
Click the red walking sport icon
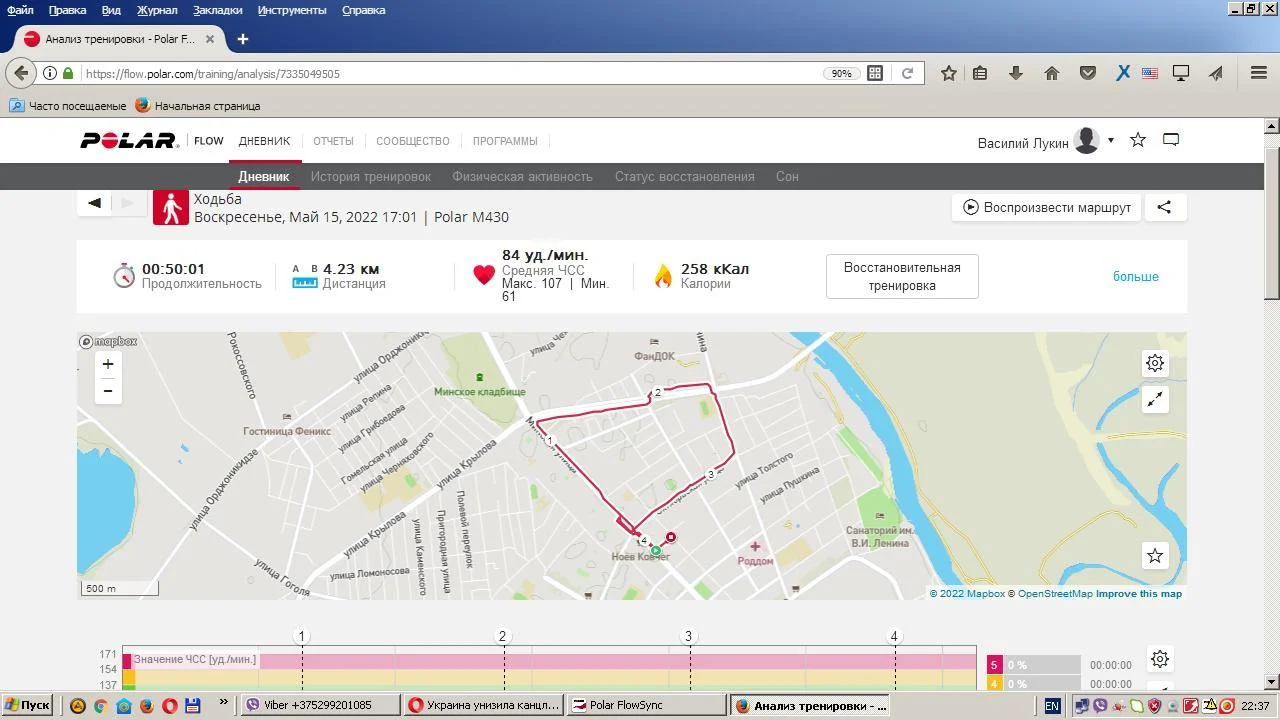pyautogui.click(x=171, y=207)
